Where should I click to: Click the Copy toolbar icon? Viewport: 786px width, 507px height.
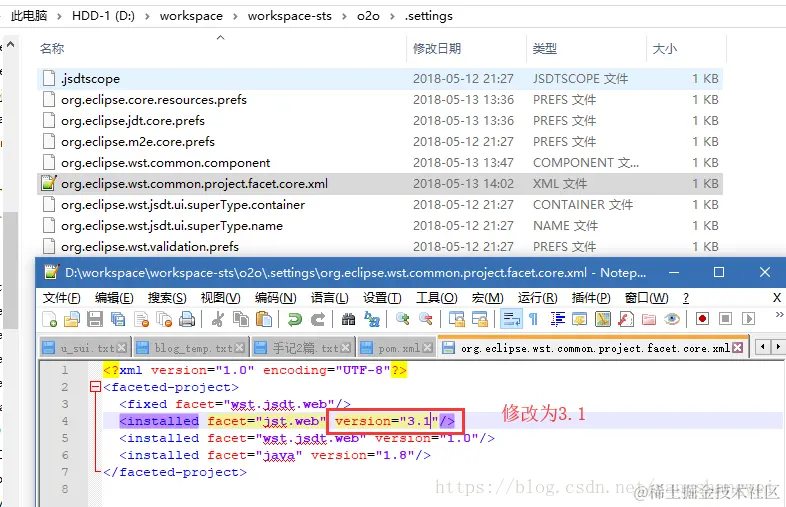point(241,319)
